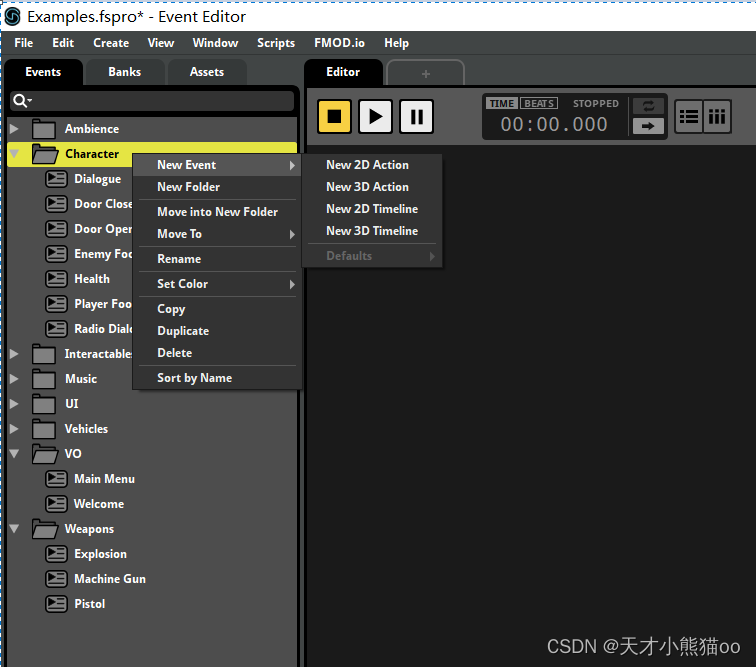Choose Rename from context menu
Screen dimensions: 756x667
click(x=217, y=259)
